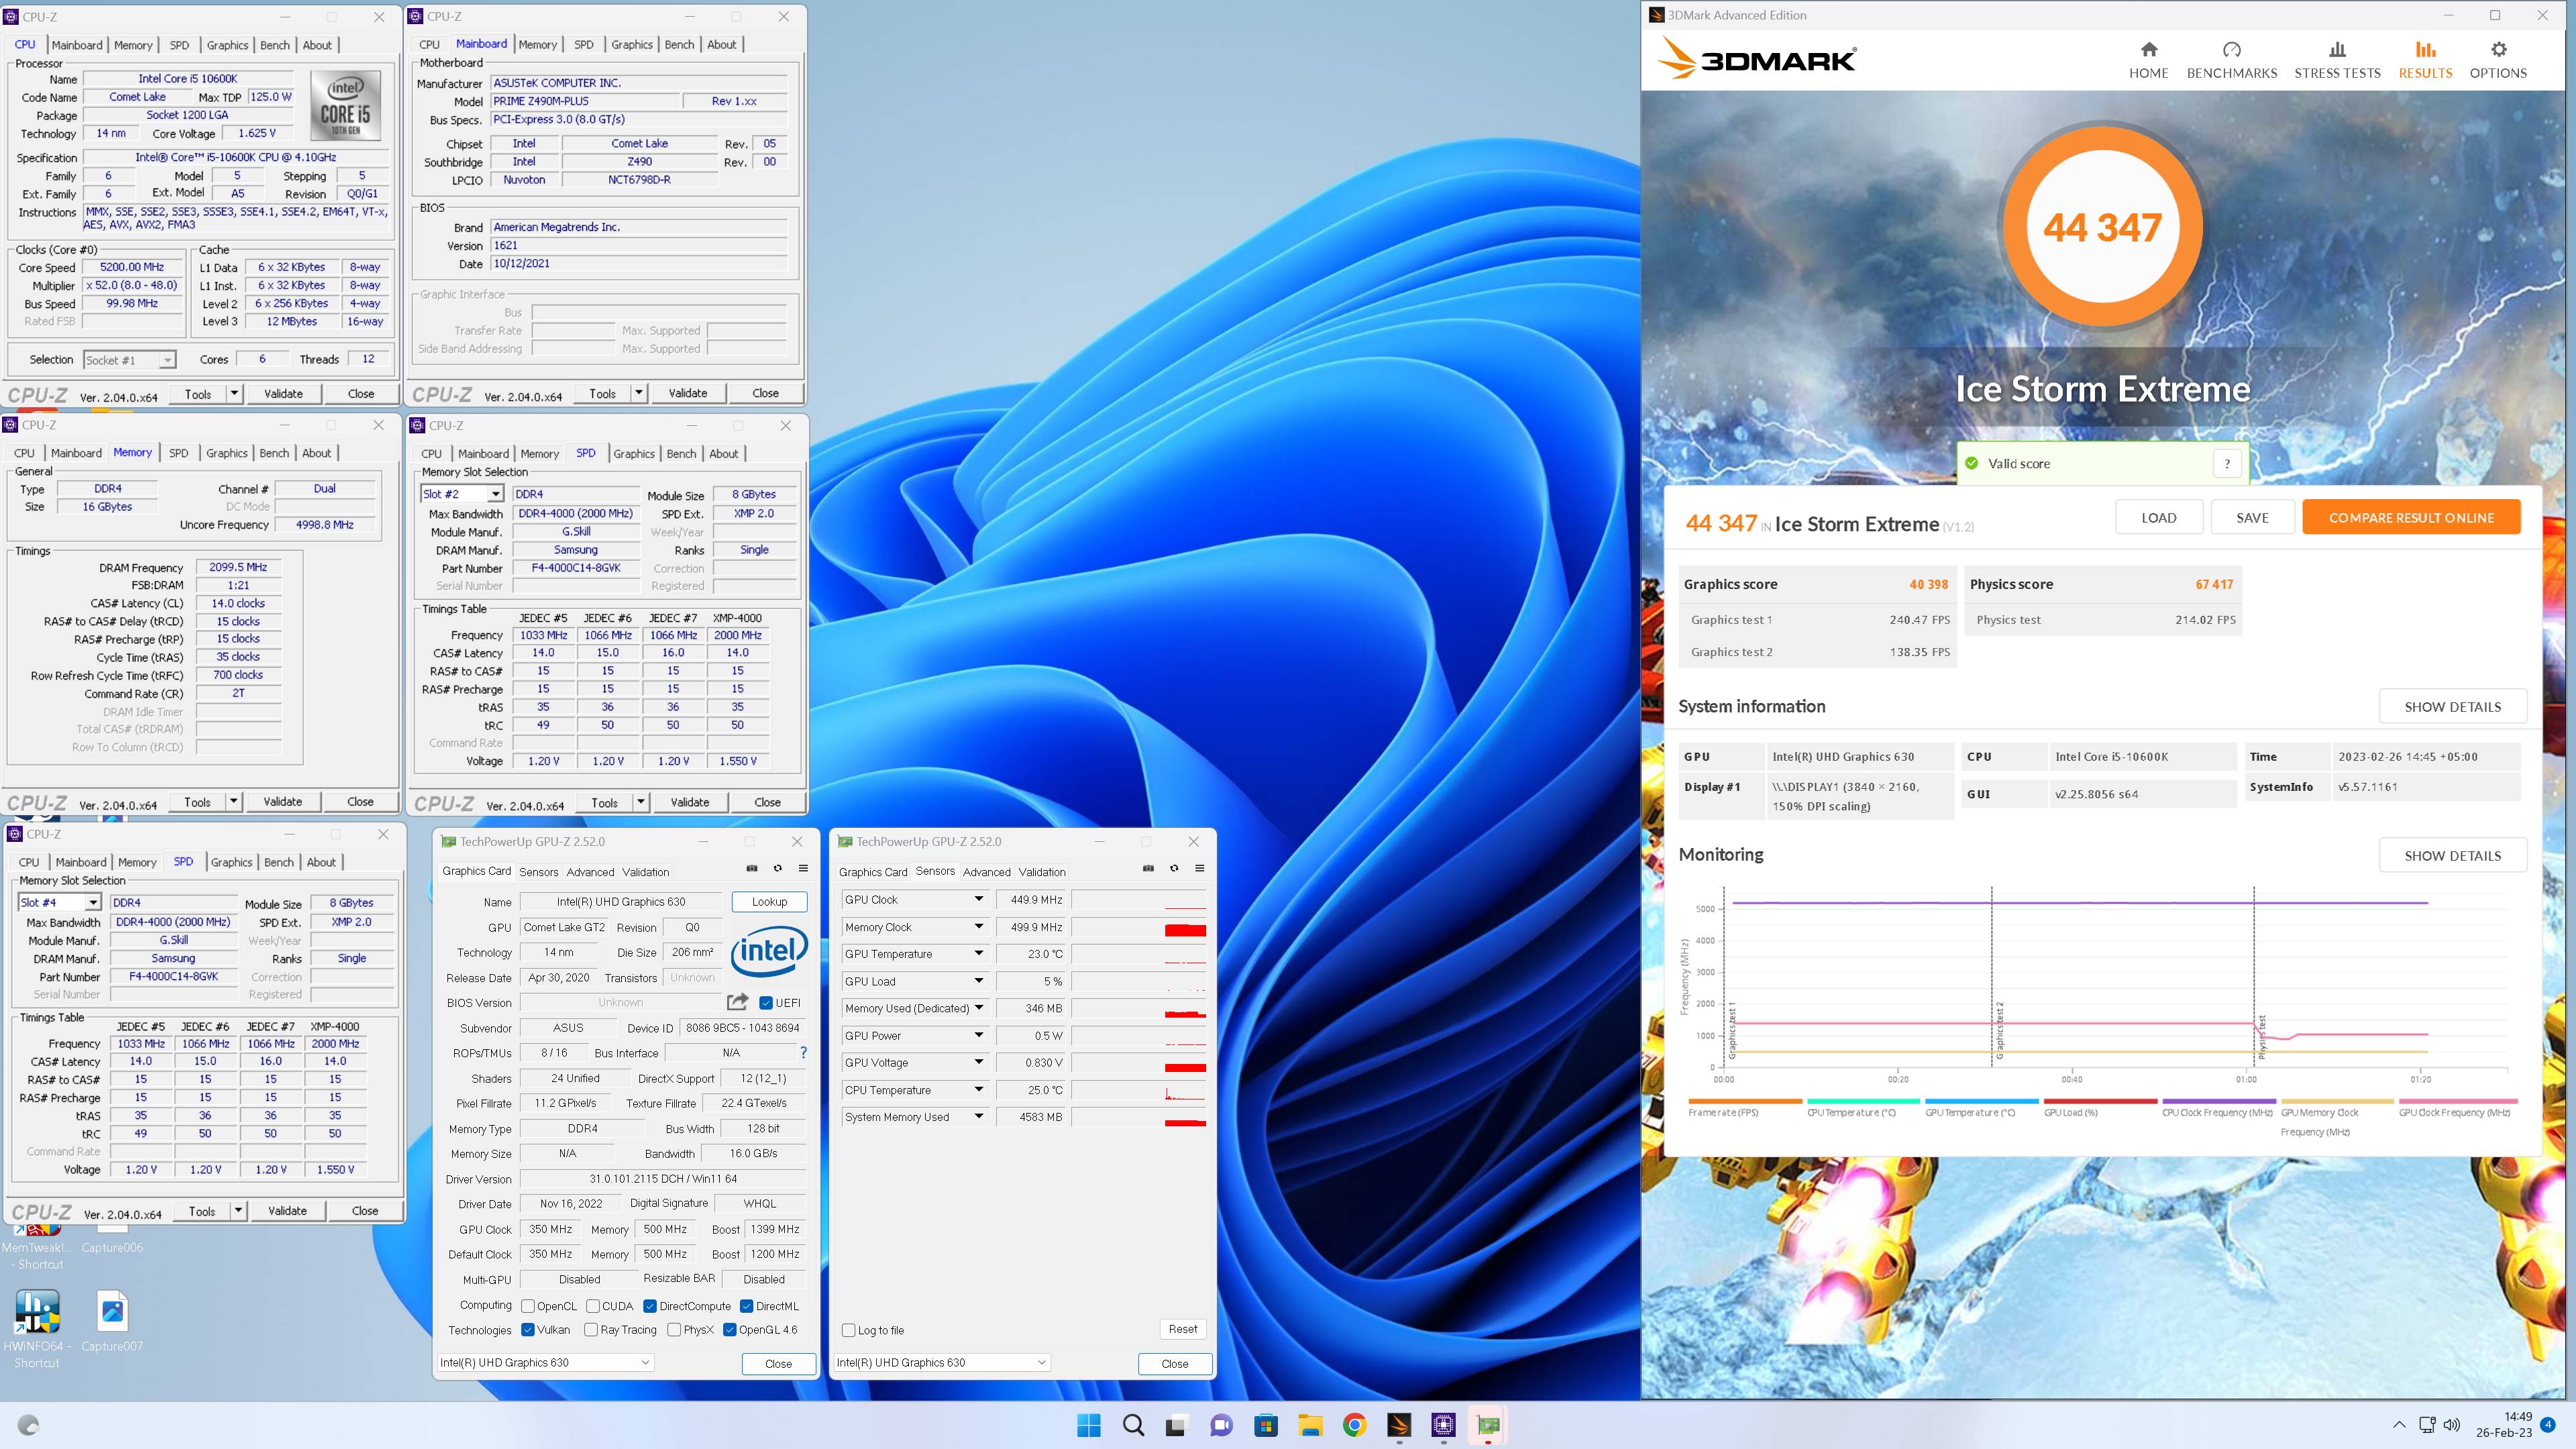Open GPU selector dropdown in GPU-Z Graphics Card window
Screen dimensions: 2576x1449
tap(546, 1362)
